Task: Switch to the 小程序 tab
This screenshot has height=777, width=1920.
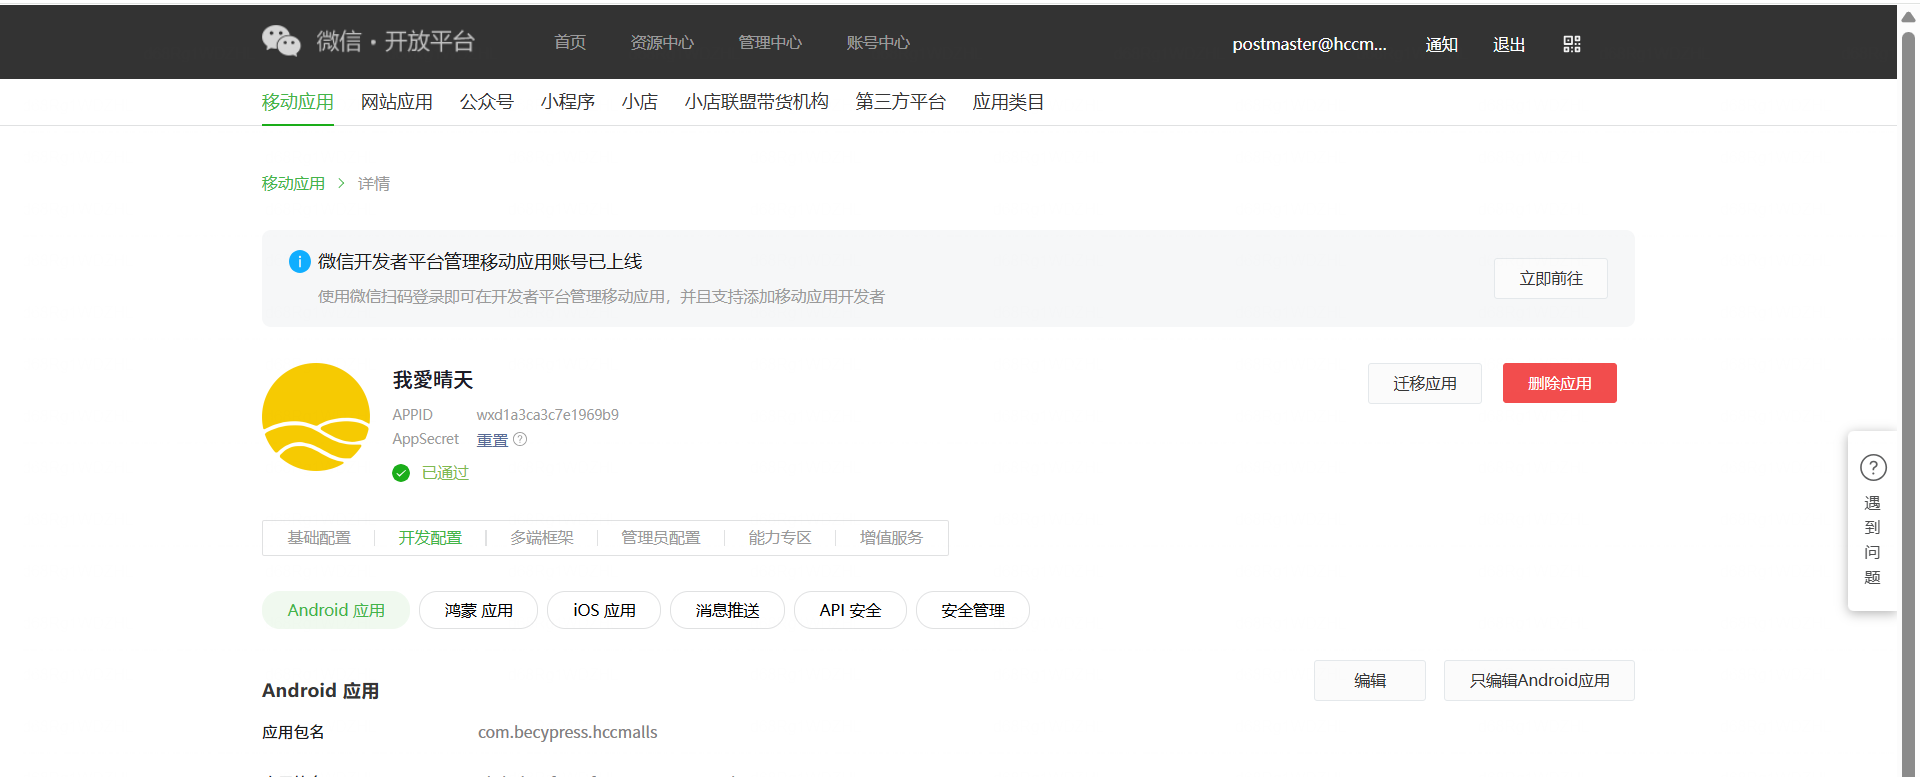Action: (568, 102)
